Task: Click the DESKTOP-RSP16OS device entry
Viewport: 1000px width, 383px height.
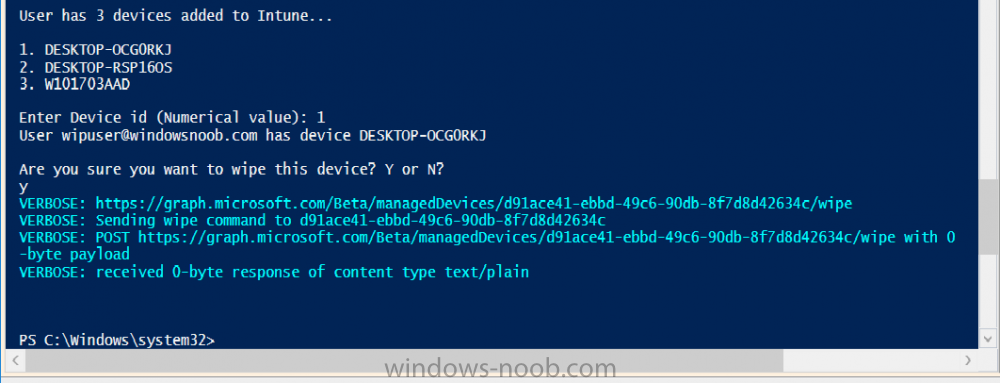Action: click(x=108, y=66)
